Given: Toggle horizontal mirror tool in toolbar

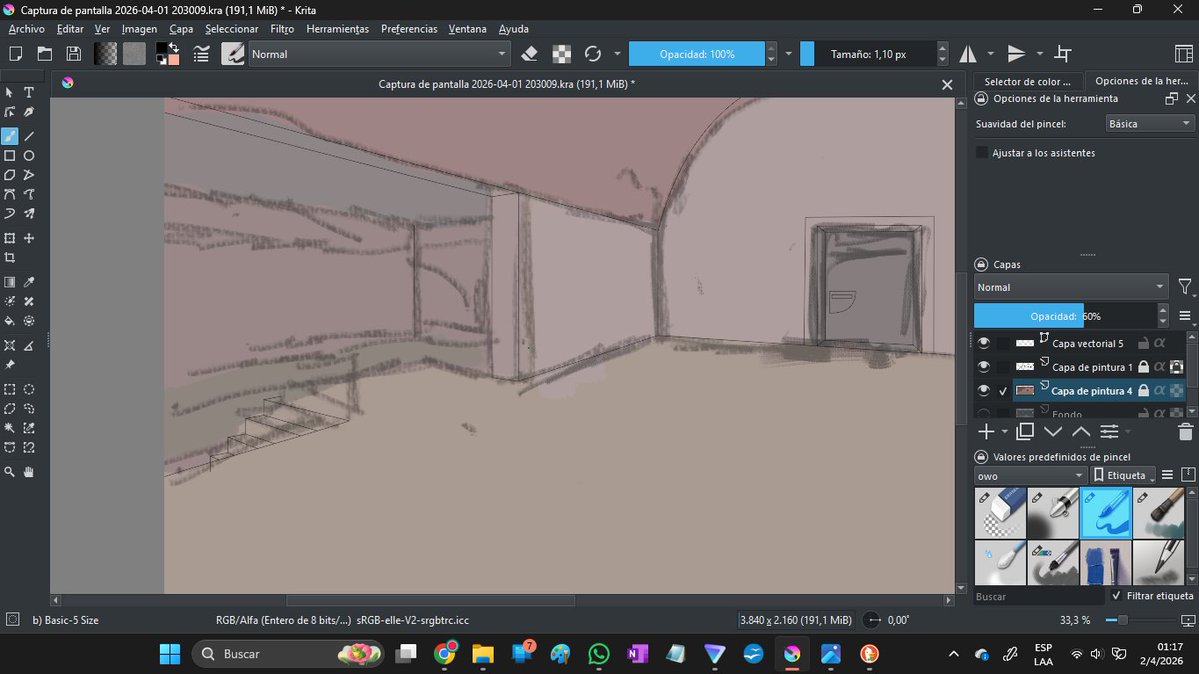Looking at the screenshot, I should pos(968,54).
